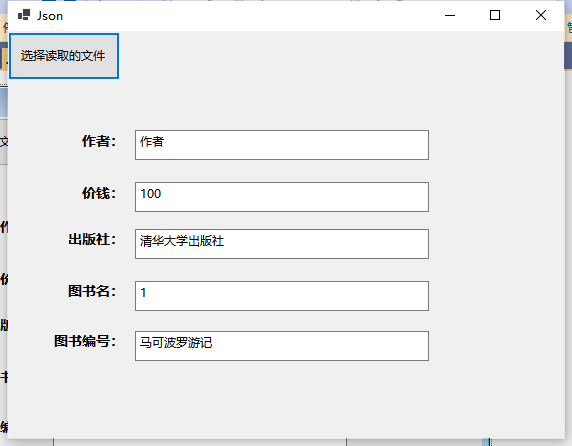The width and height of the screenshot is (572, 446).
Task: Click the 图书名: label
Action: point(92,291)
